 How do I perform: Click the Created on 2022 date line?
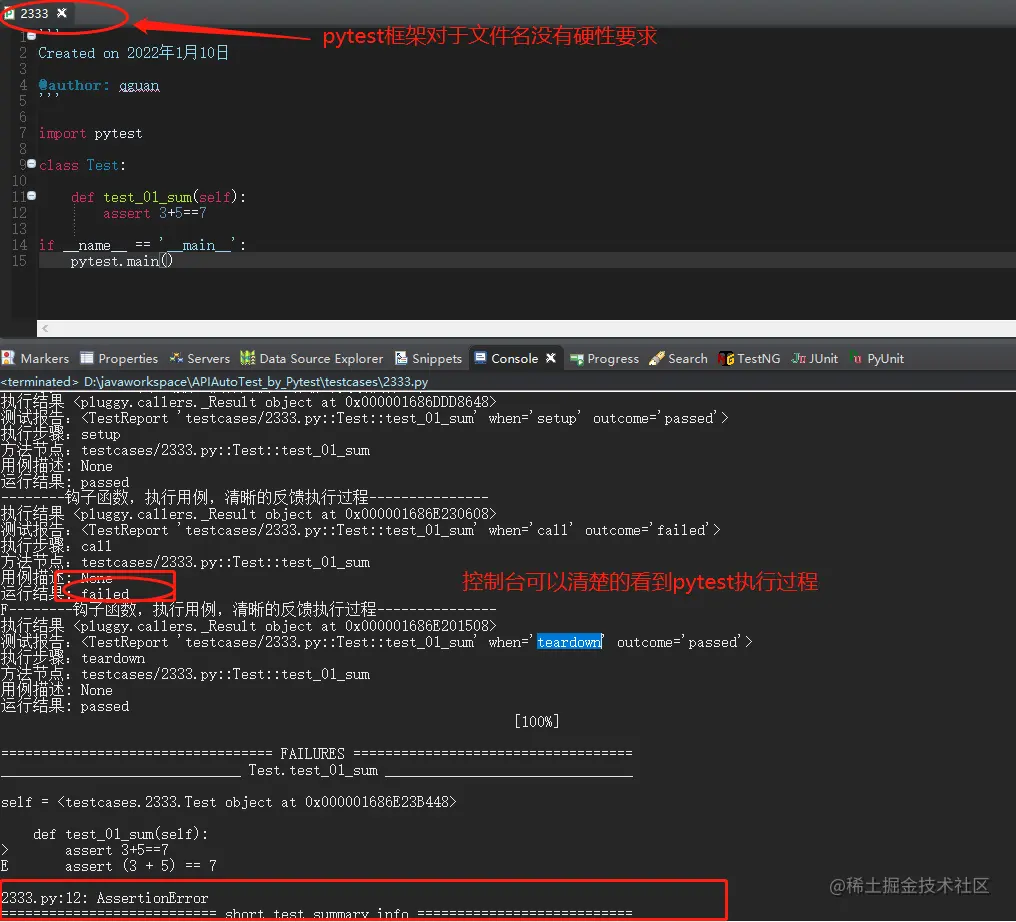click(133, 53)
